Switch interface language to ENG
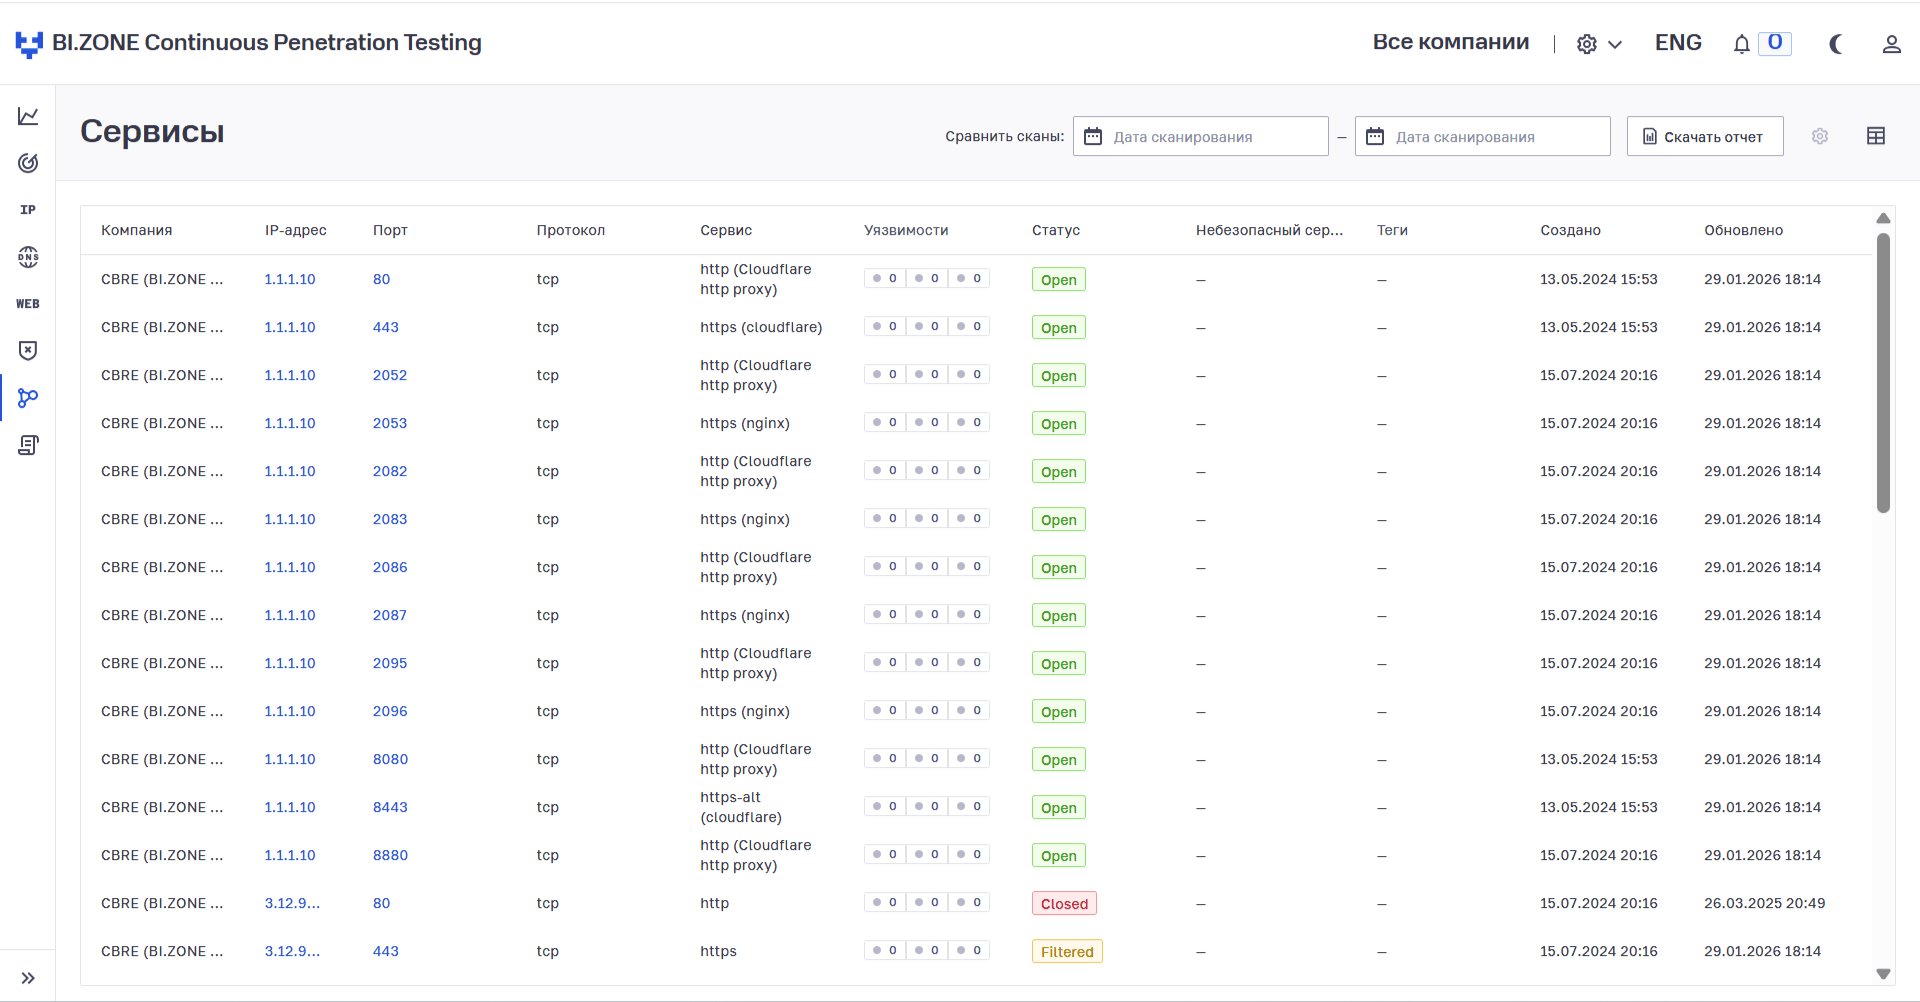 [x=1677, y=43]
